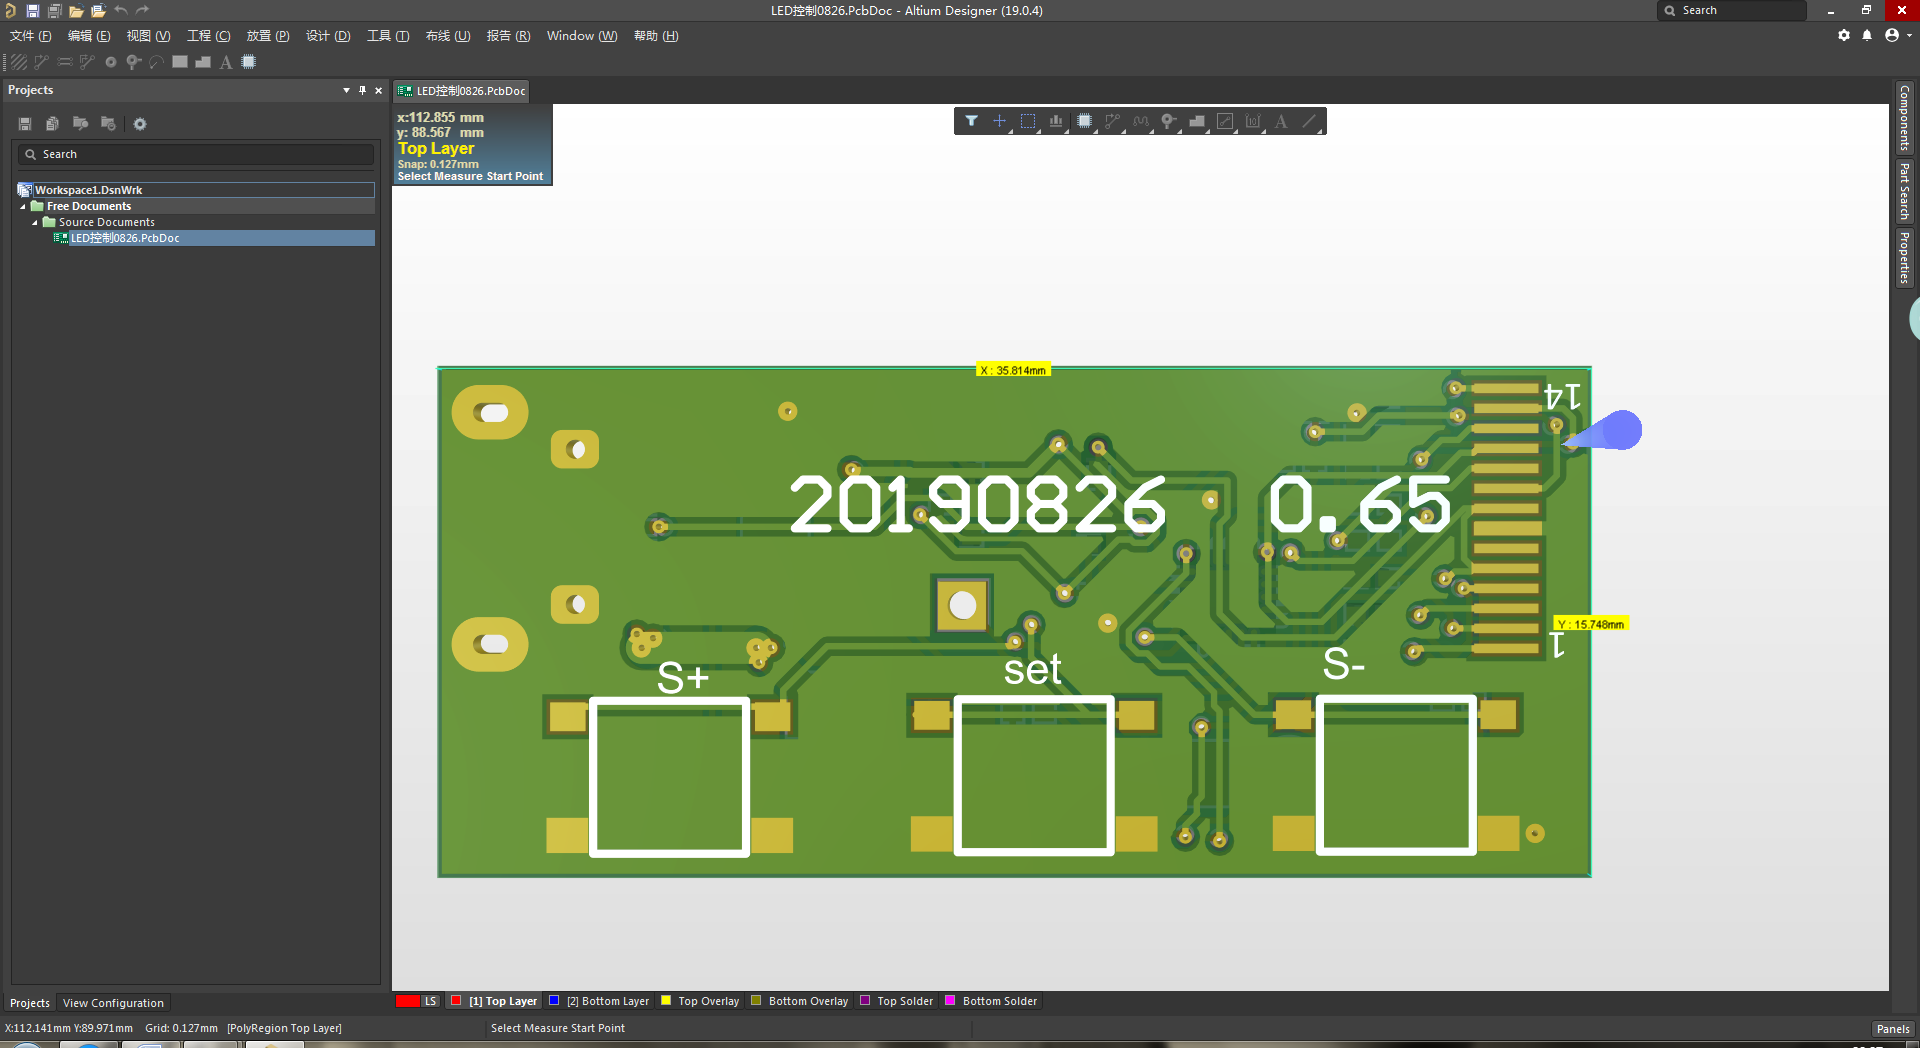This screenshot has height=1048, width=1920.
Task: Collapse the Source Documents tree node
Action: click(35, 222)
